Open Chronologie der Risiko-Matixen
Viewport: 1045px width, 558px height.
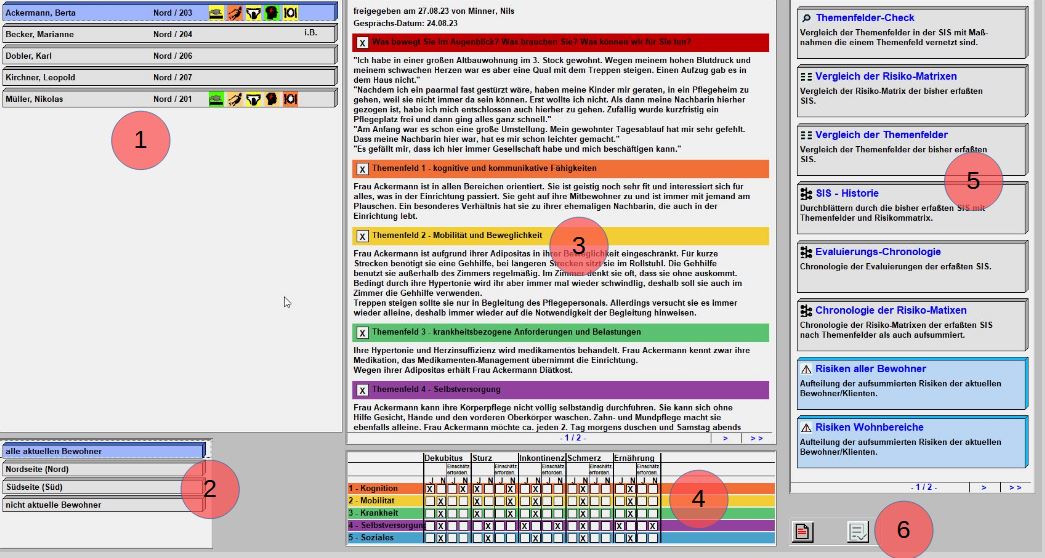912,324
